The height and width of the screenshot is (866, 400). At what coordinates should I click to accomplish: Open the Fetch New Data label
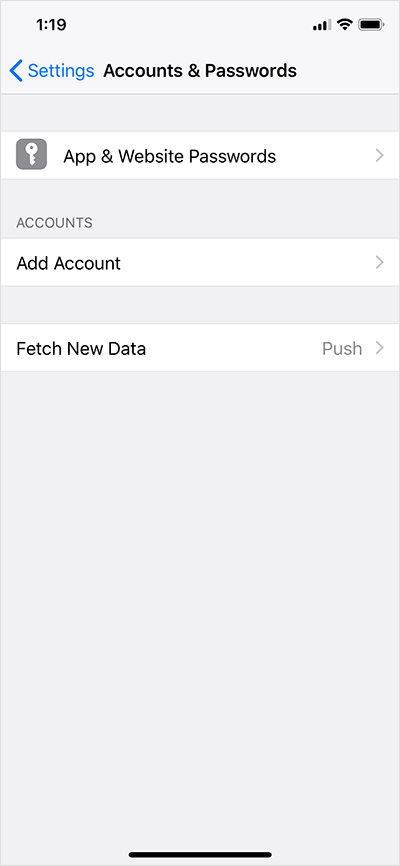pos(81,348)
